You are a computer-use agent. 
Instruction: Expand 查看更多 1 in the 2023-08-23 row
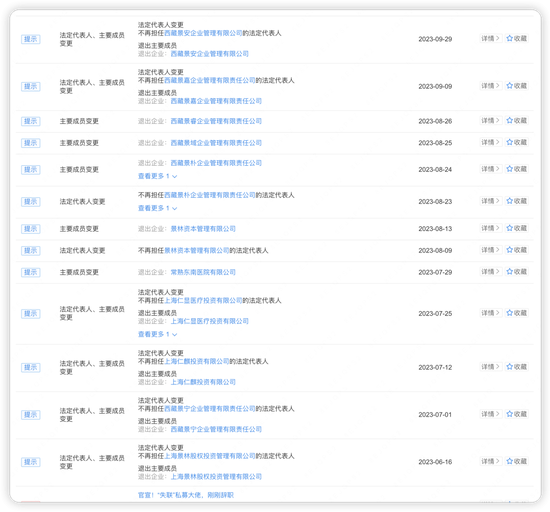coord(157,208)
